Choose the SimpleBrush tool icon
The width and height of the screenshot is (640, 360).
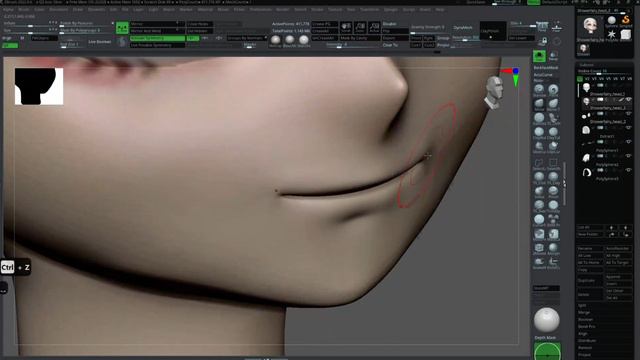[625, 21]
